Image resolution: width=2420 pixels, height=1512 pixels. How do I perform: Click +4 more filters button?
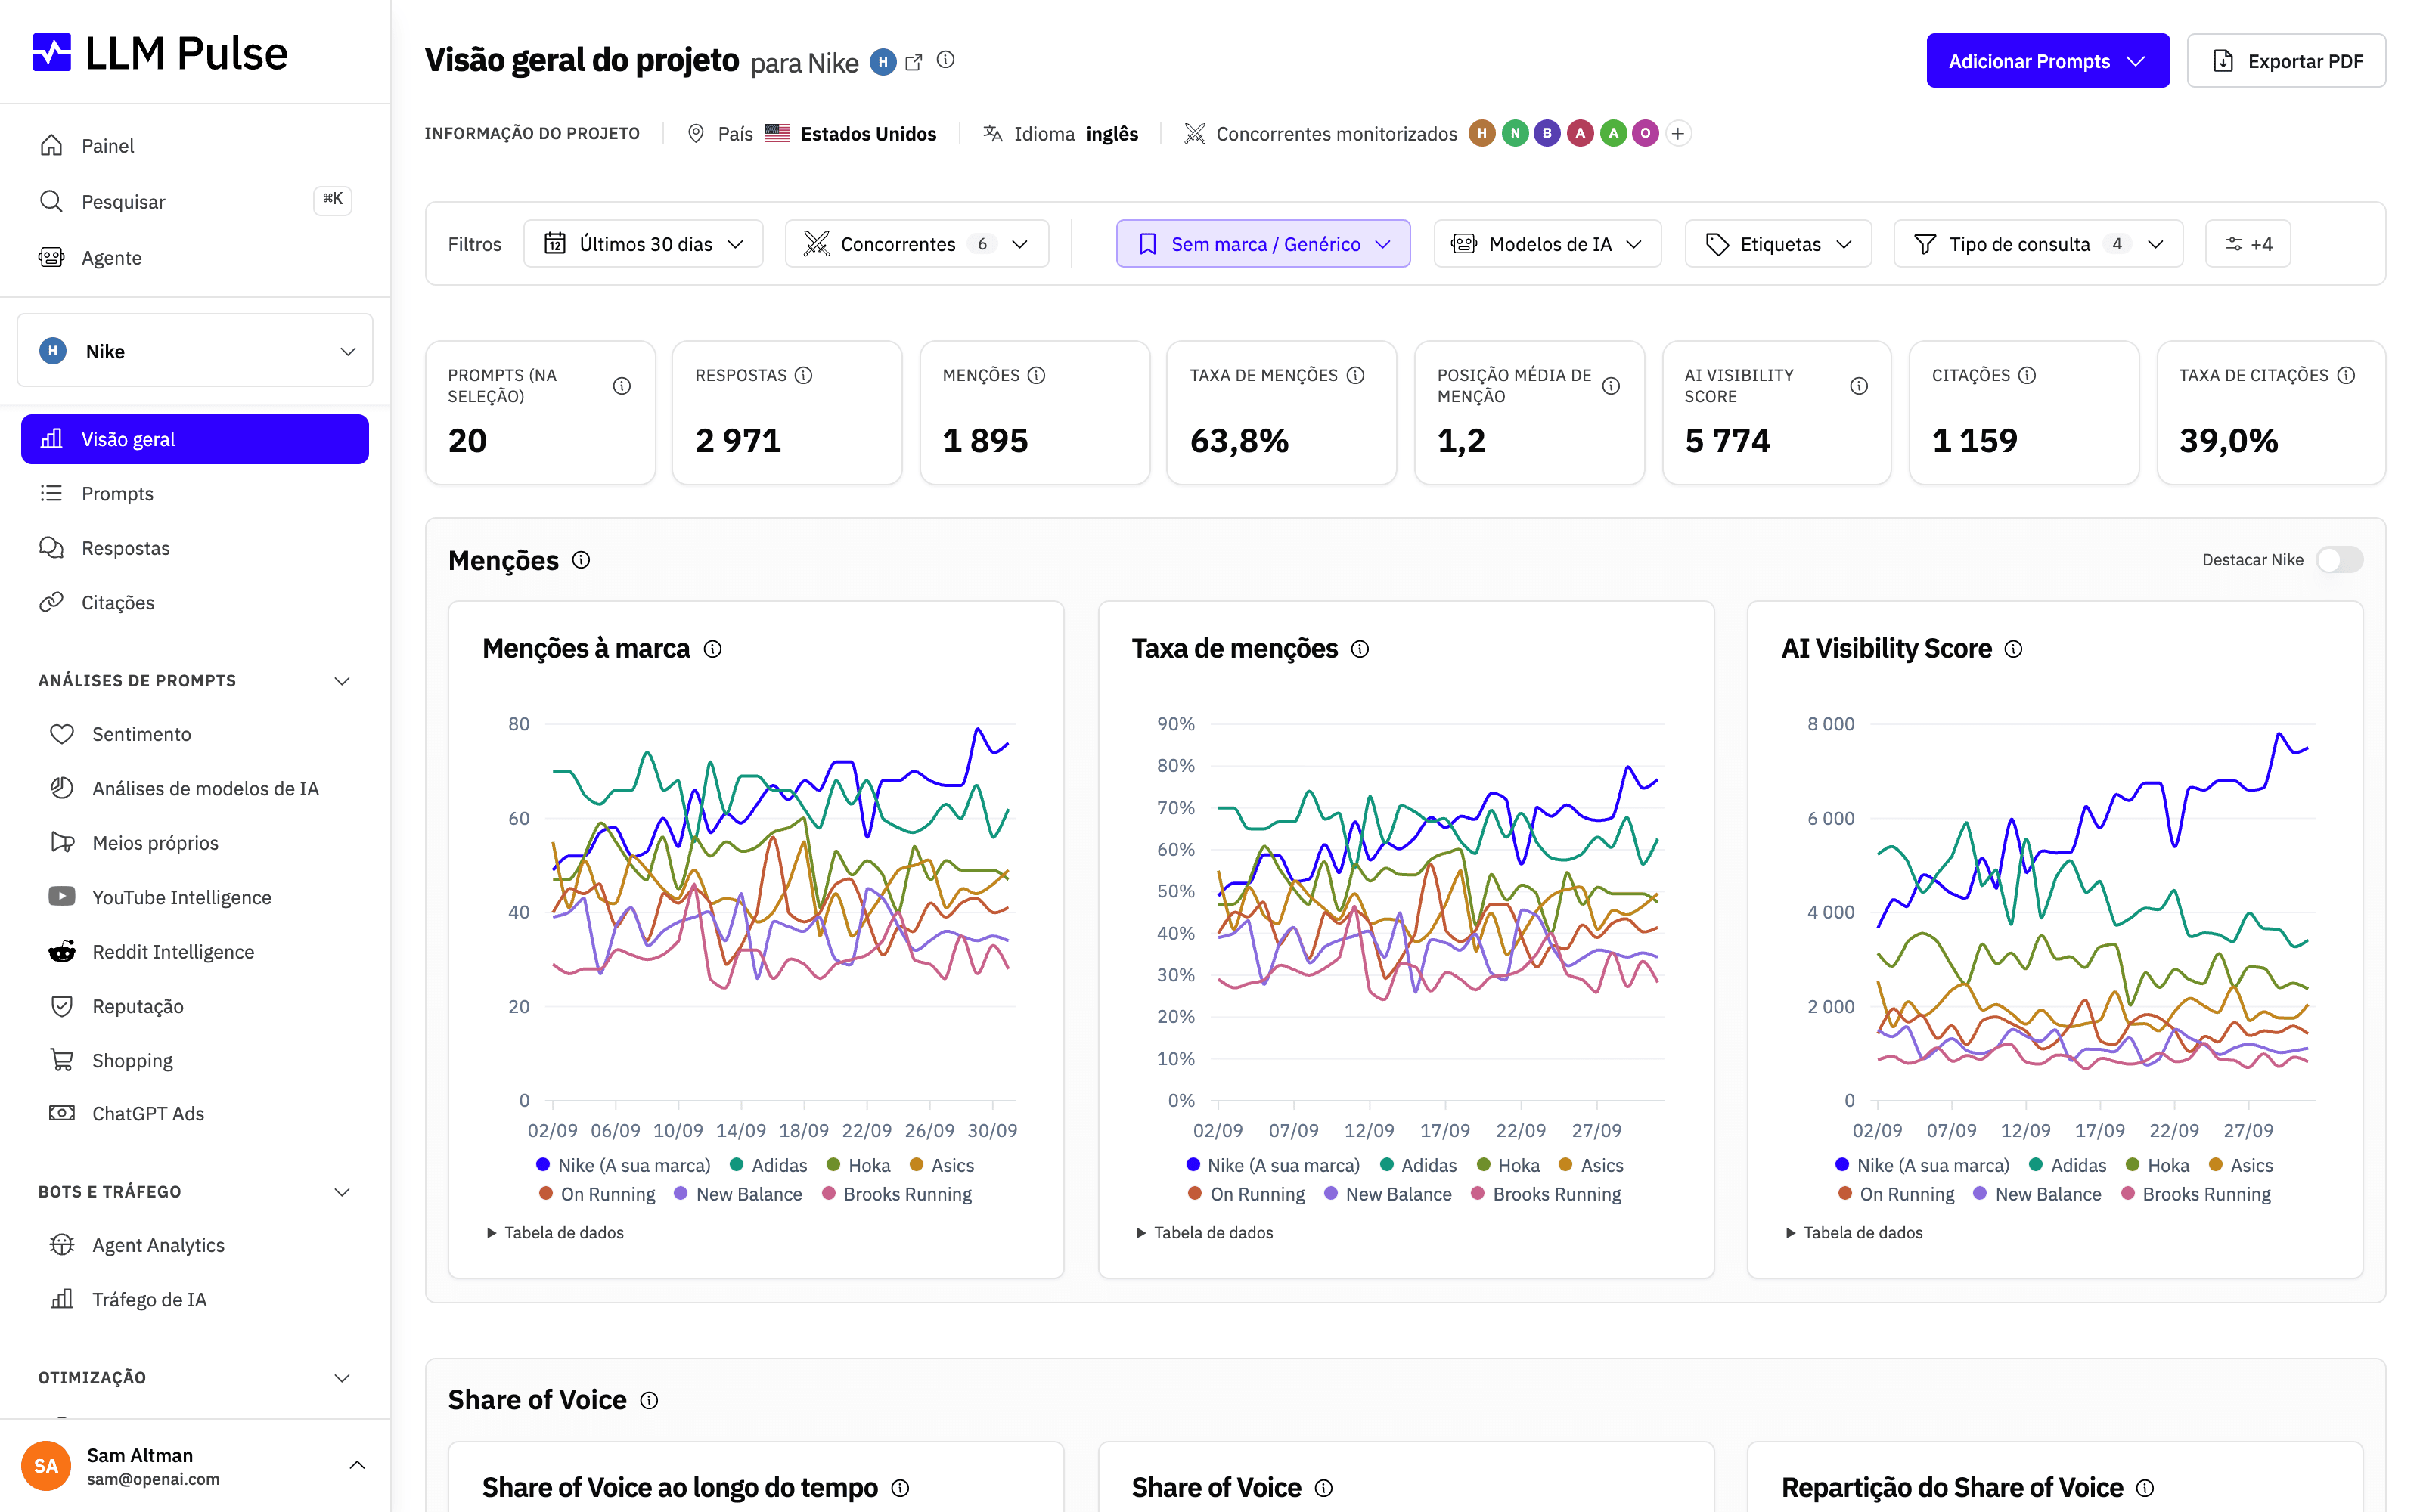pos(2247,244)
